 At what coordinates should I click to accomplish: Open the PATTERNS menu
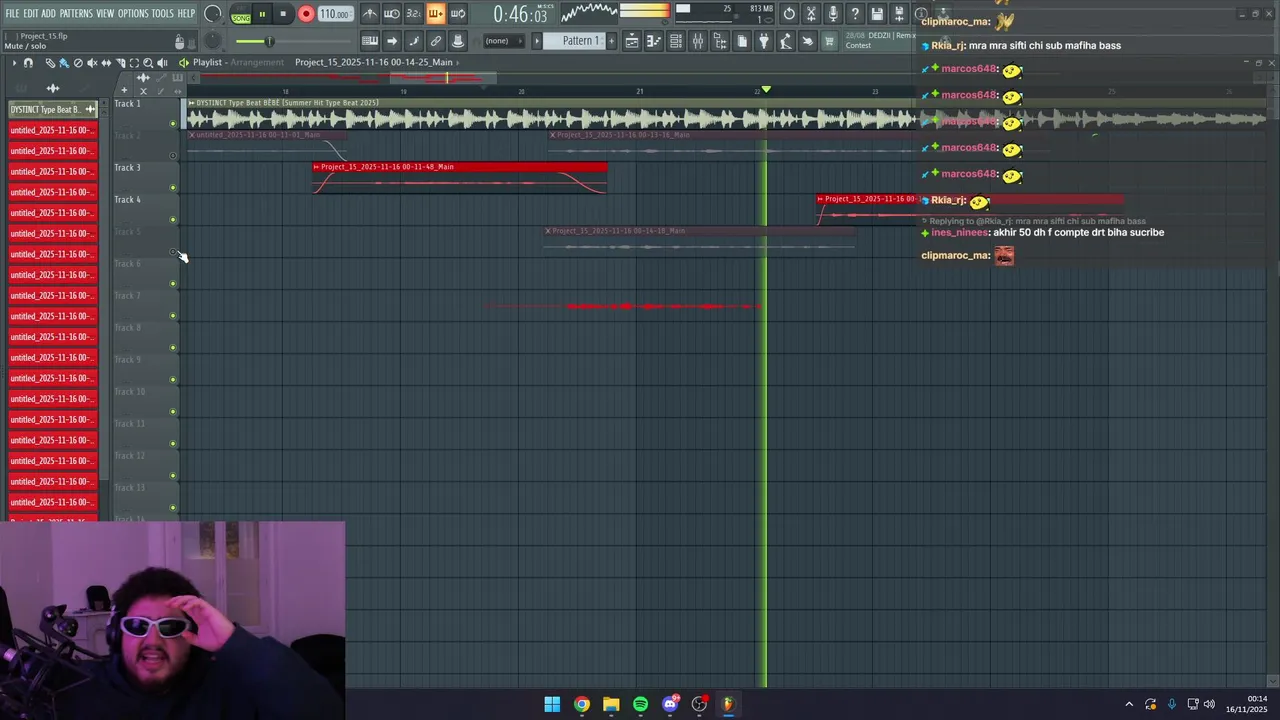[x=76, y=13]
